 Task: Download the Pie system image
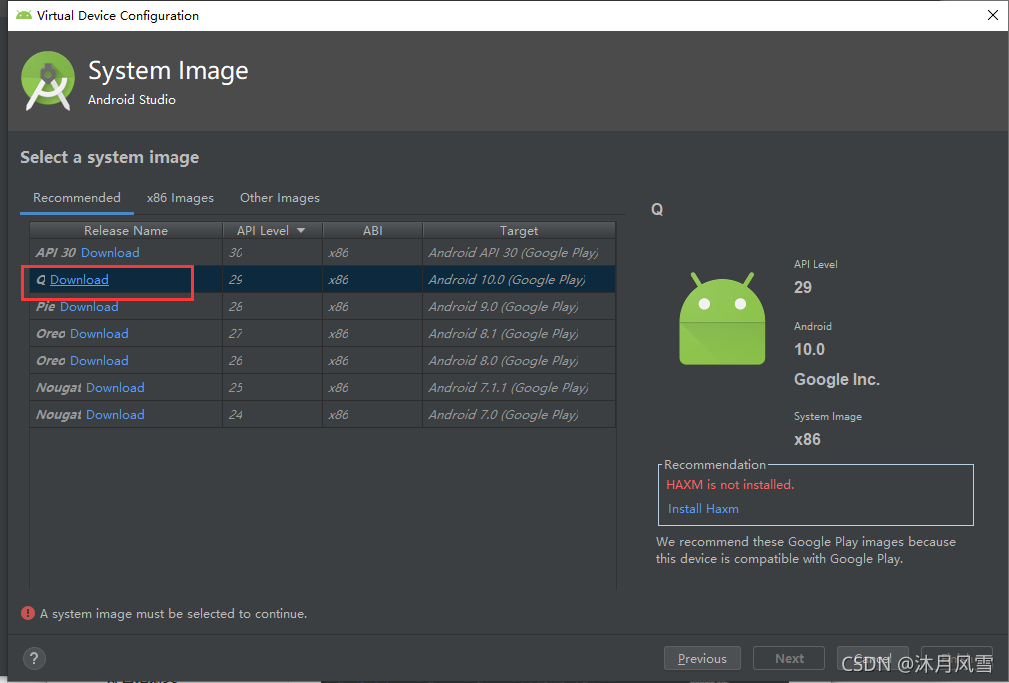(x=89, y=306)
